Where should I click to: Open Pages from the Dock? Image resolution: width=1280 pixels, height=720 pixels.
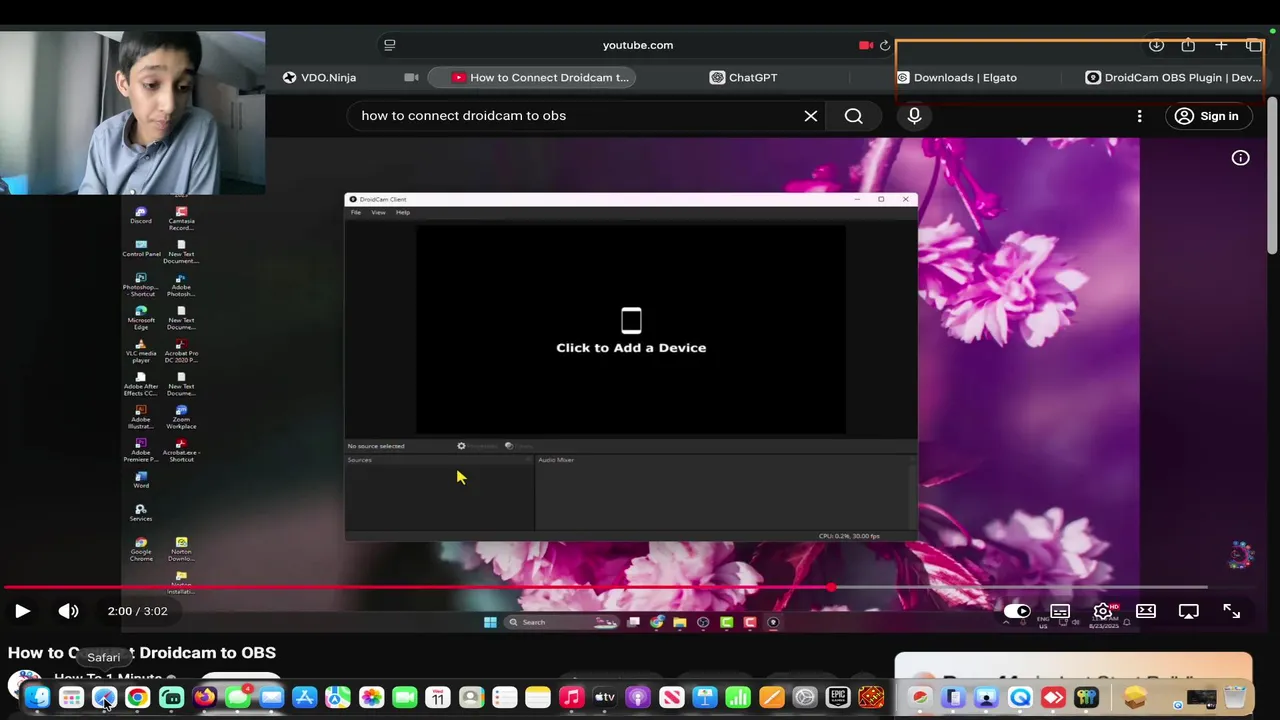point(771,697)
